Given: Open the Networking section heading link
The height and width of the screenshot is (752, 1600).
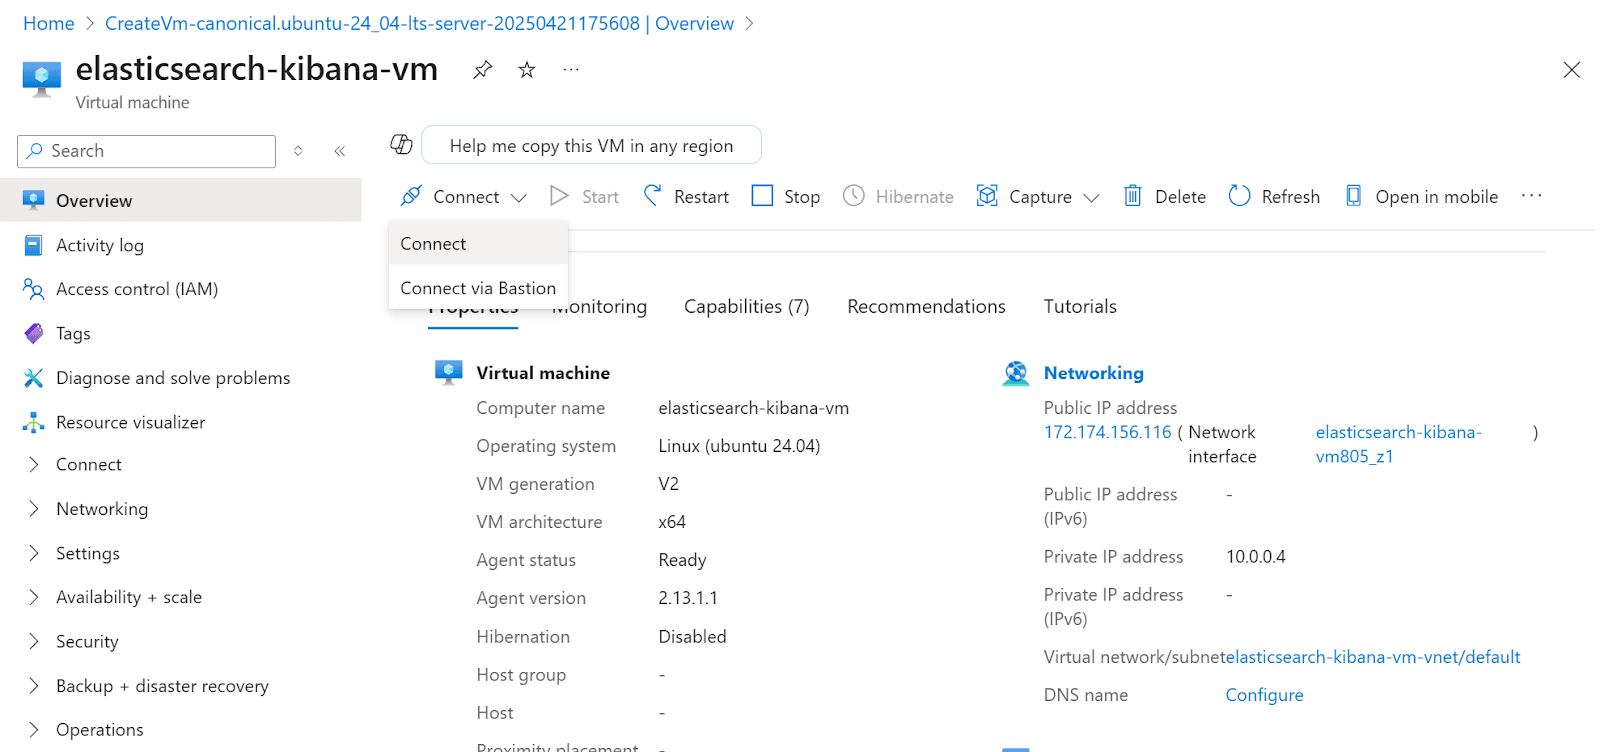Looking at the screenshot, I should click(x=1093, y=373).
